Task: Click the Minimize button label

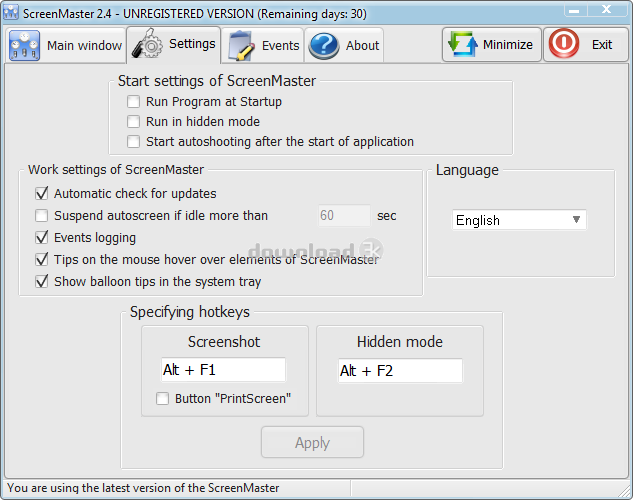Action: click(508, 44)
